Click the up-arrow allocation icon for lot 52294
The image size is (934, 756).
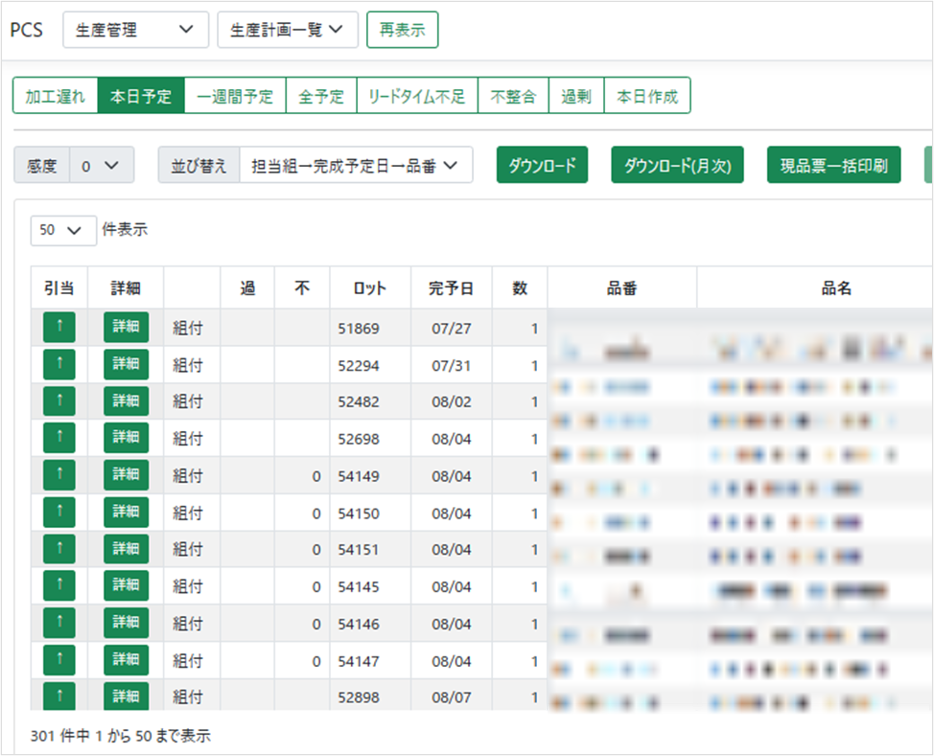tap(59, 365)
